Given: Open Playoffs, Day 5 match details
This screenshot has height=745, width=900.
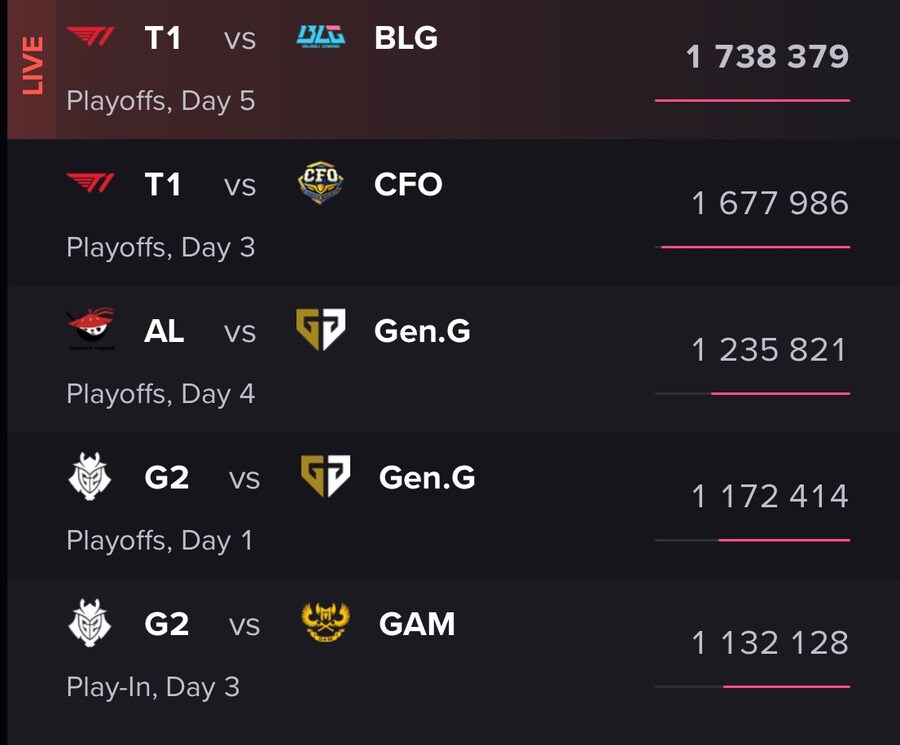Looking at the screenshot, I should 161,100.
